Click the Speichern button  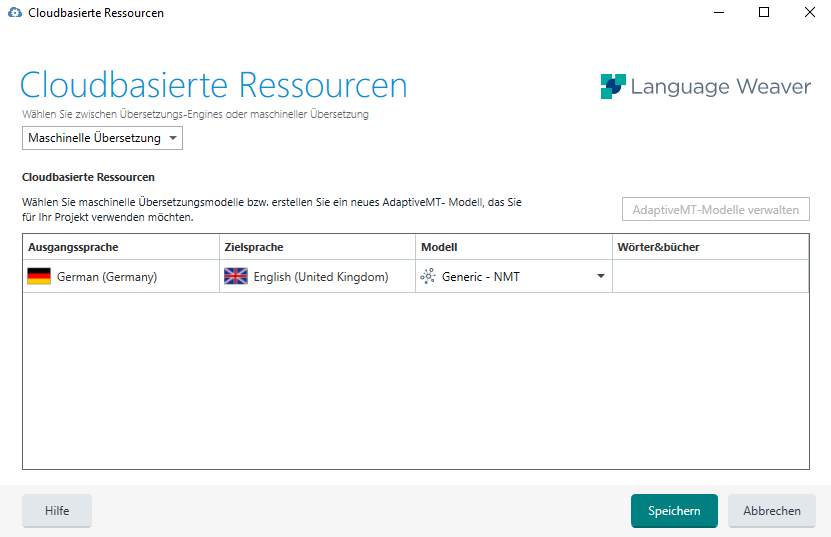point(674,510)
